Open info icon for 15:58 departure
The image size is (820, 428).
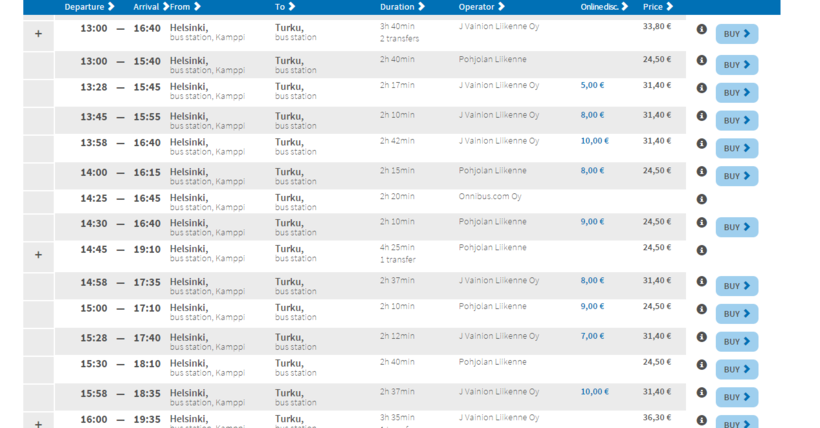(x=701, y=393)
